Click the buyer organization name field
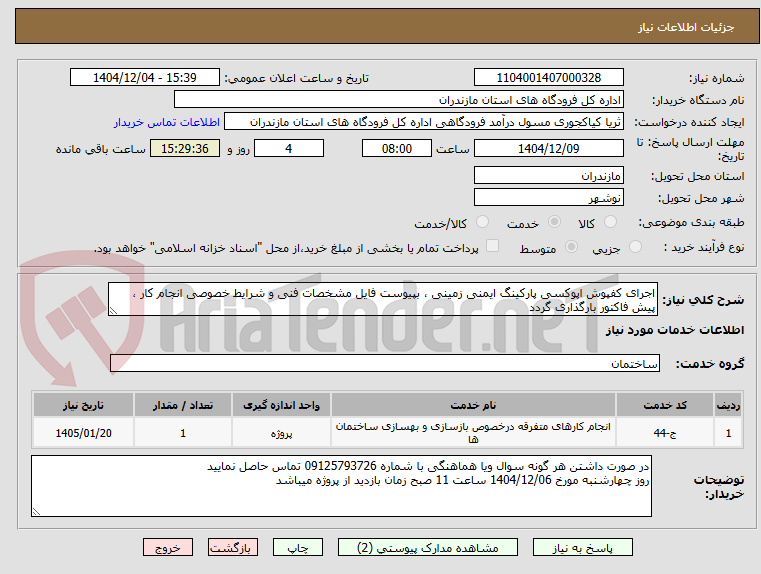 pyautogui.click(x=398, y=100)
